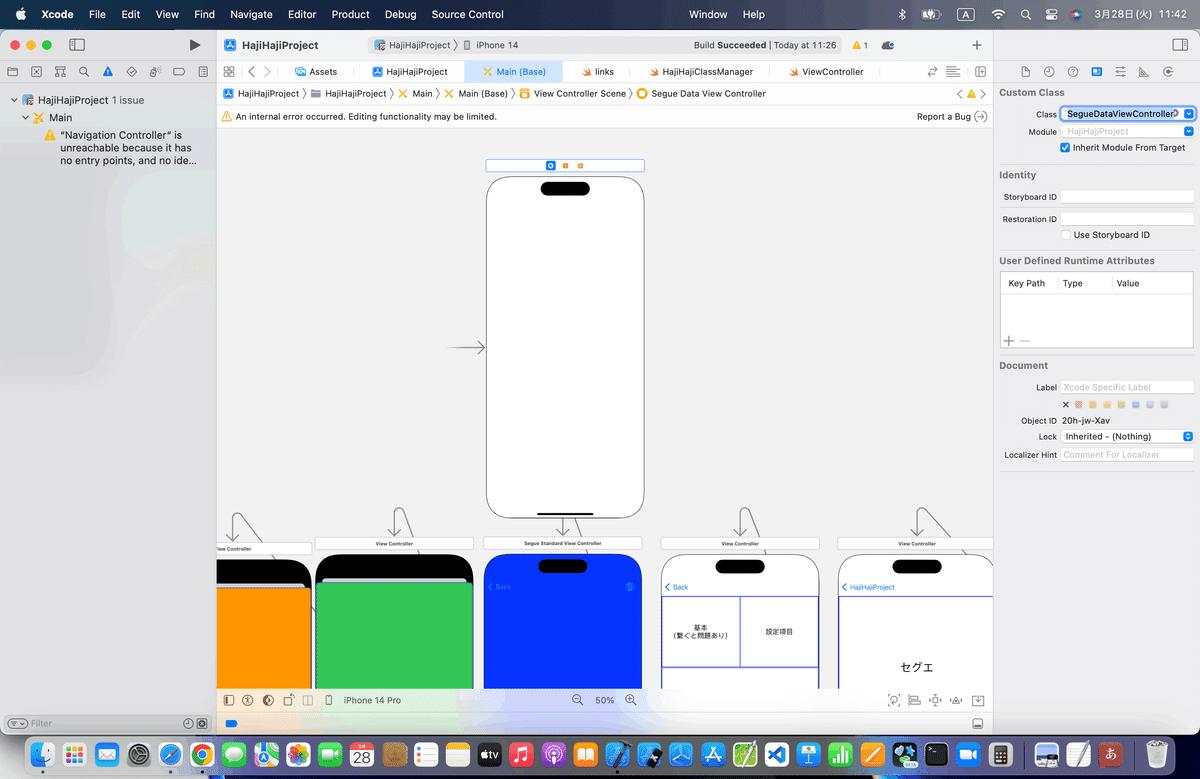Open the History inspector

[1049, 72]
